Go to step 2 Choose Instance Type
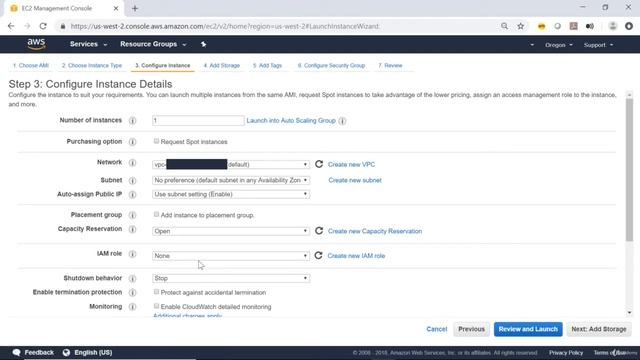The width and height of the screenshot is (640, 360). [x=92, y=65]
